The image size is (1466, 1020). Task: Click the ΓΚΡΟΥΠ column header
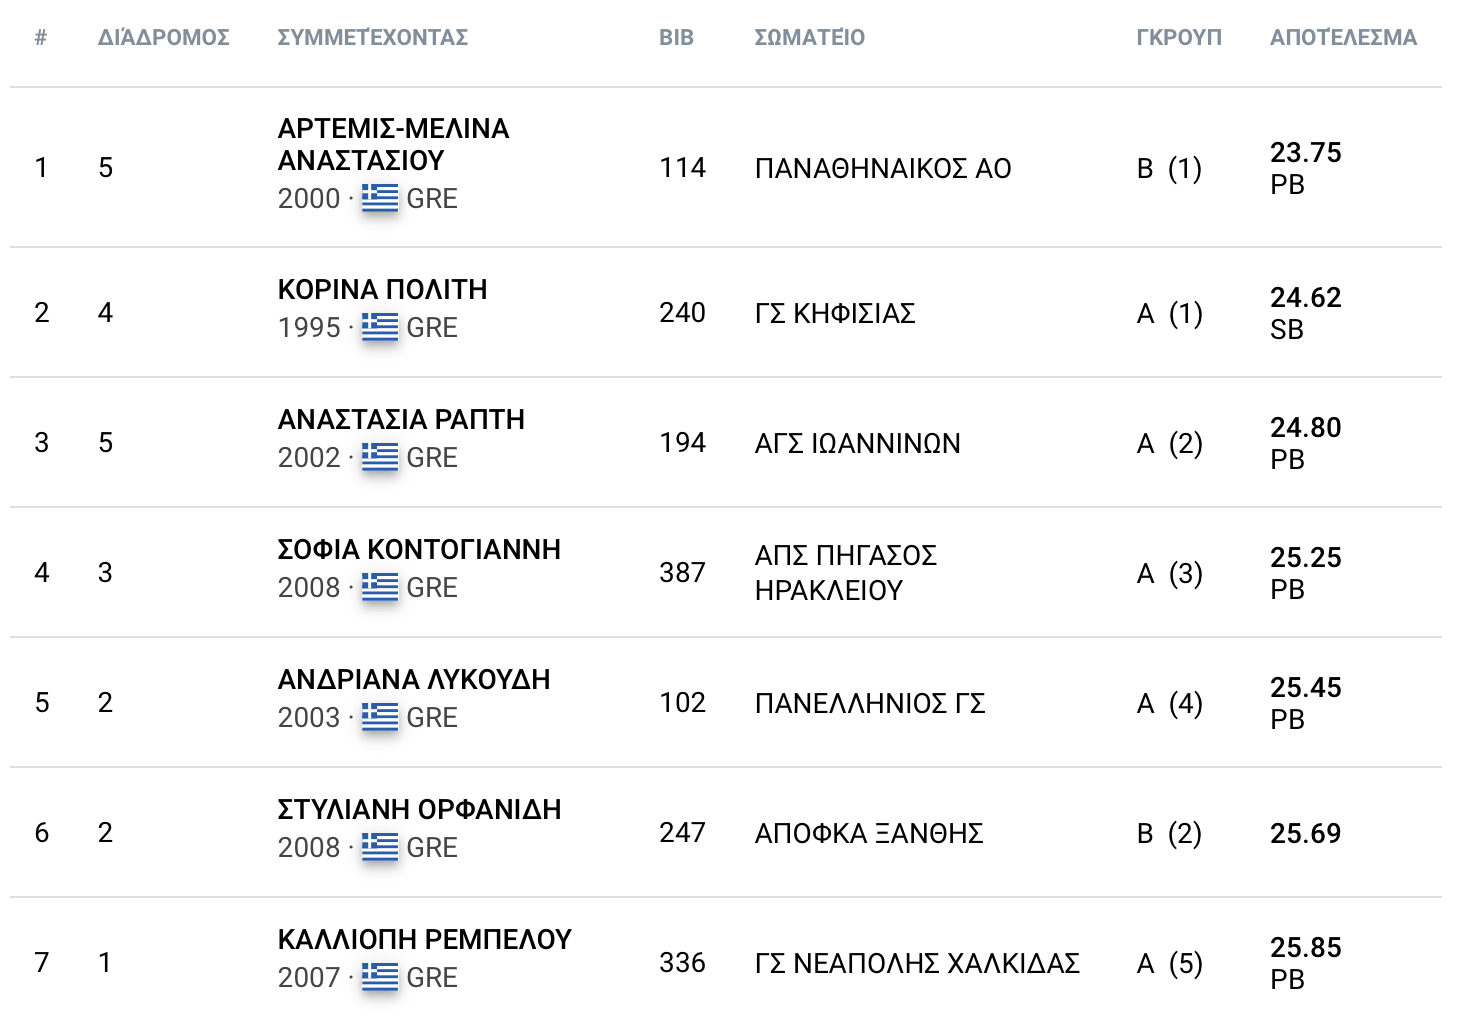point(1179,38)
